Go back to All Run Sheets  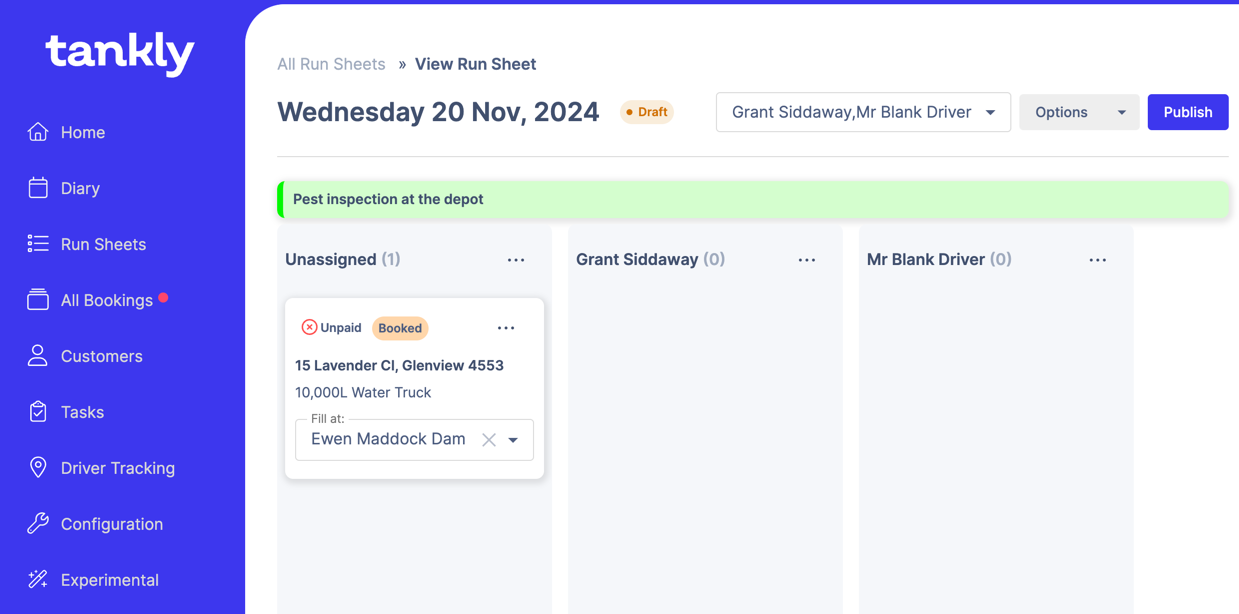click(331, 64)
